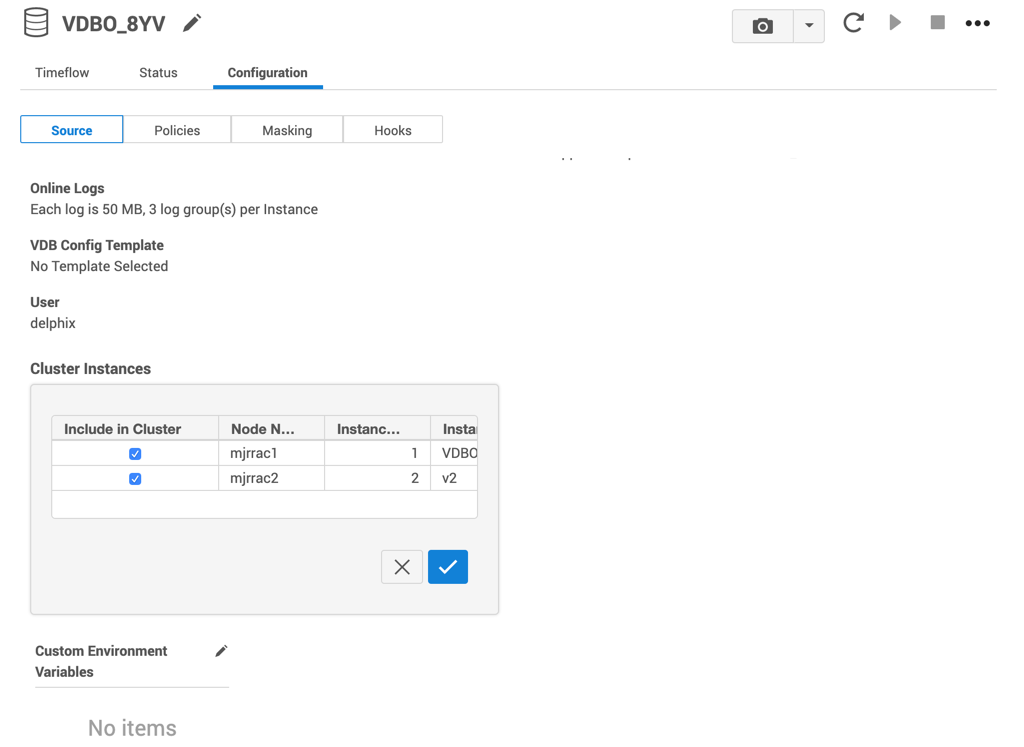
Task: Click the database icon beside the VDB name
Action: [36, 23]
